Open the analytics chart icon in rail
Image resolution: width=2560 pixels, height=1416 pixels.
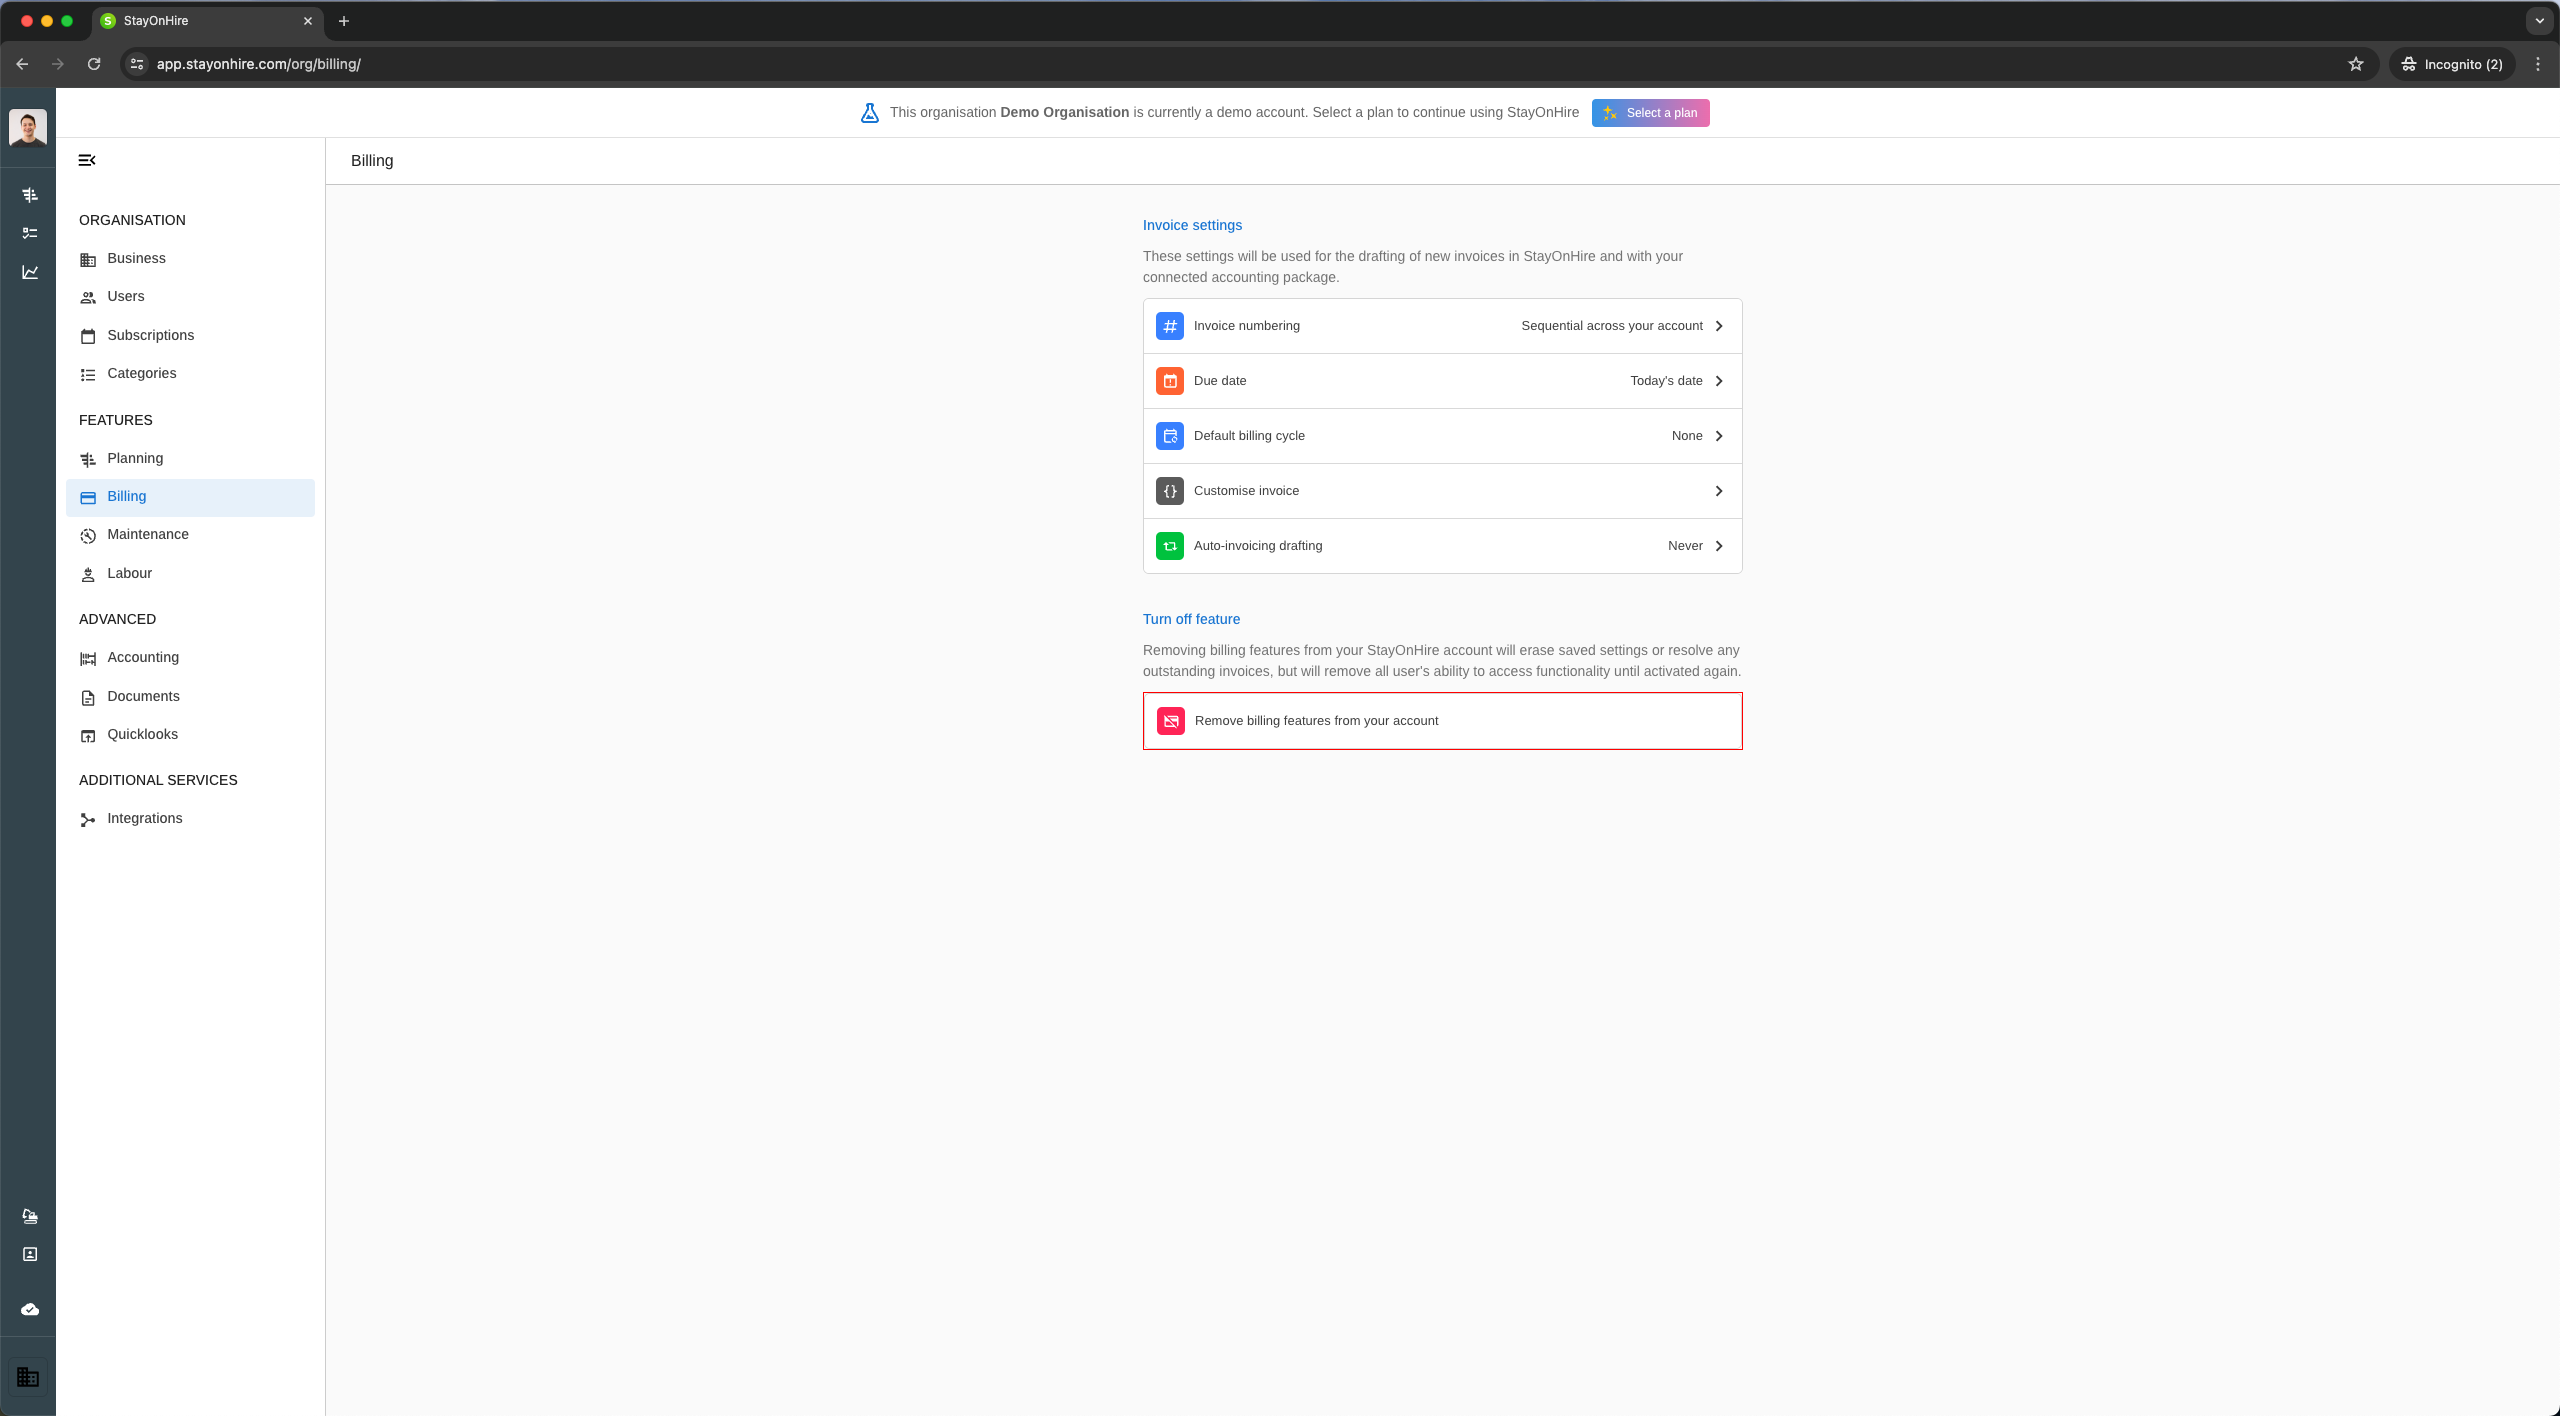[x=30, y=272]
